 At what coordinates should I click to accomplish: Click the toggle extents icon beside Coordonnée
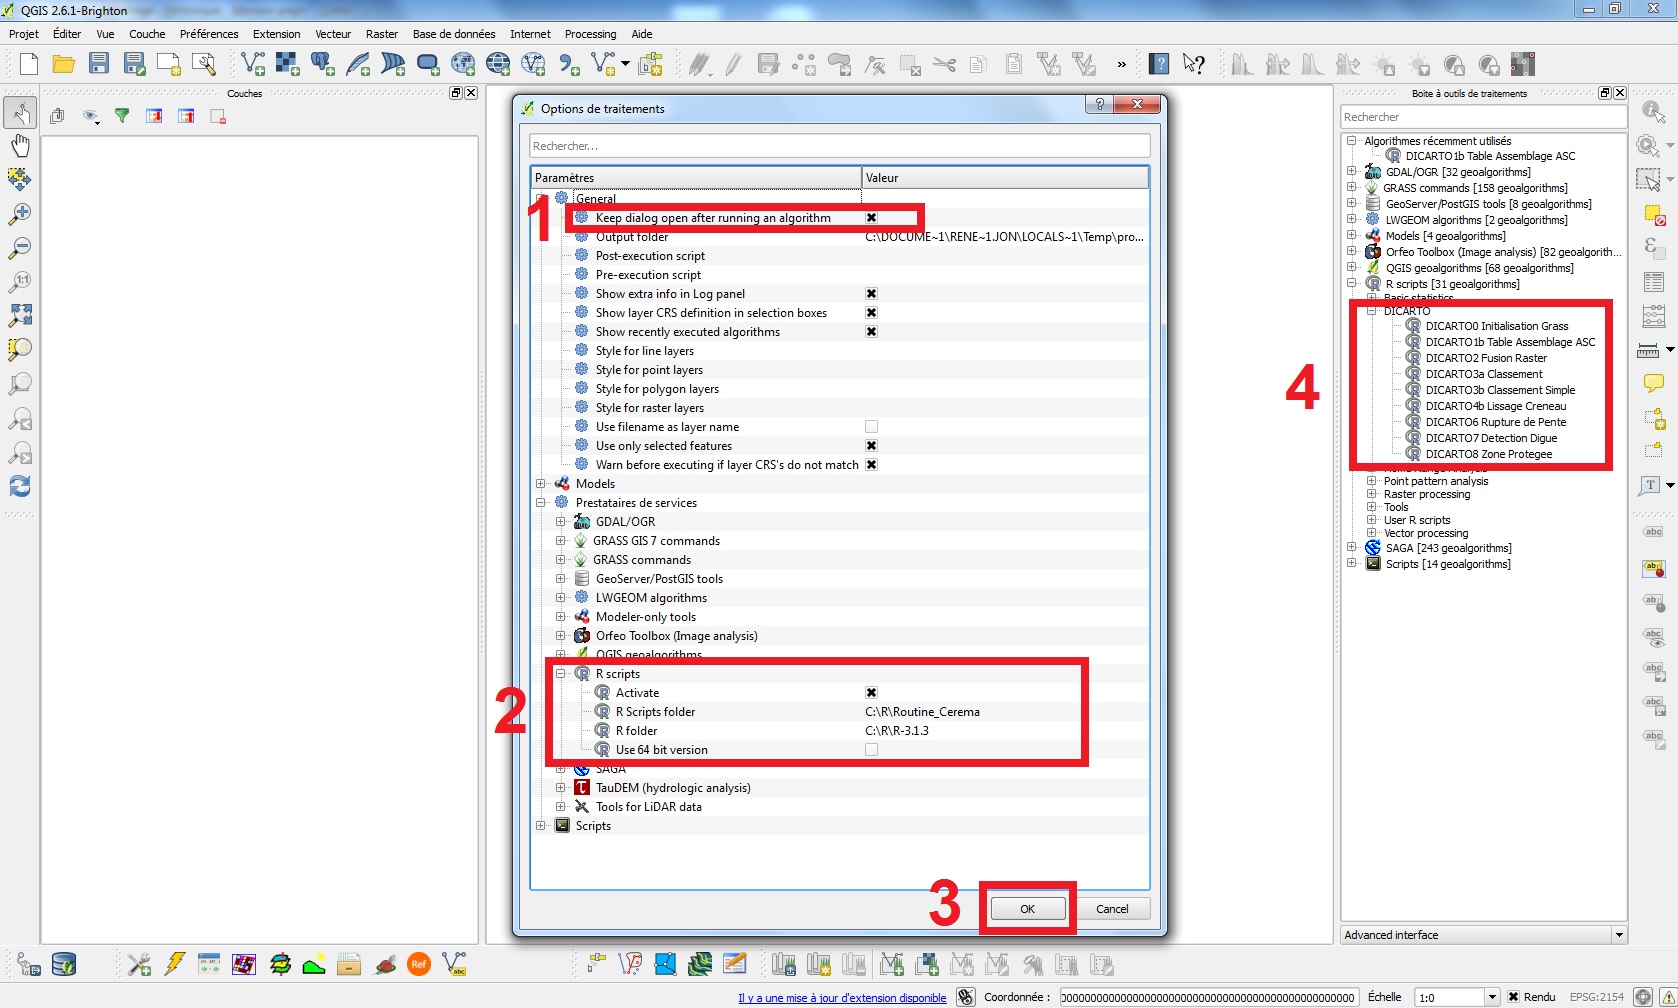click(x=965, y=997)
